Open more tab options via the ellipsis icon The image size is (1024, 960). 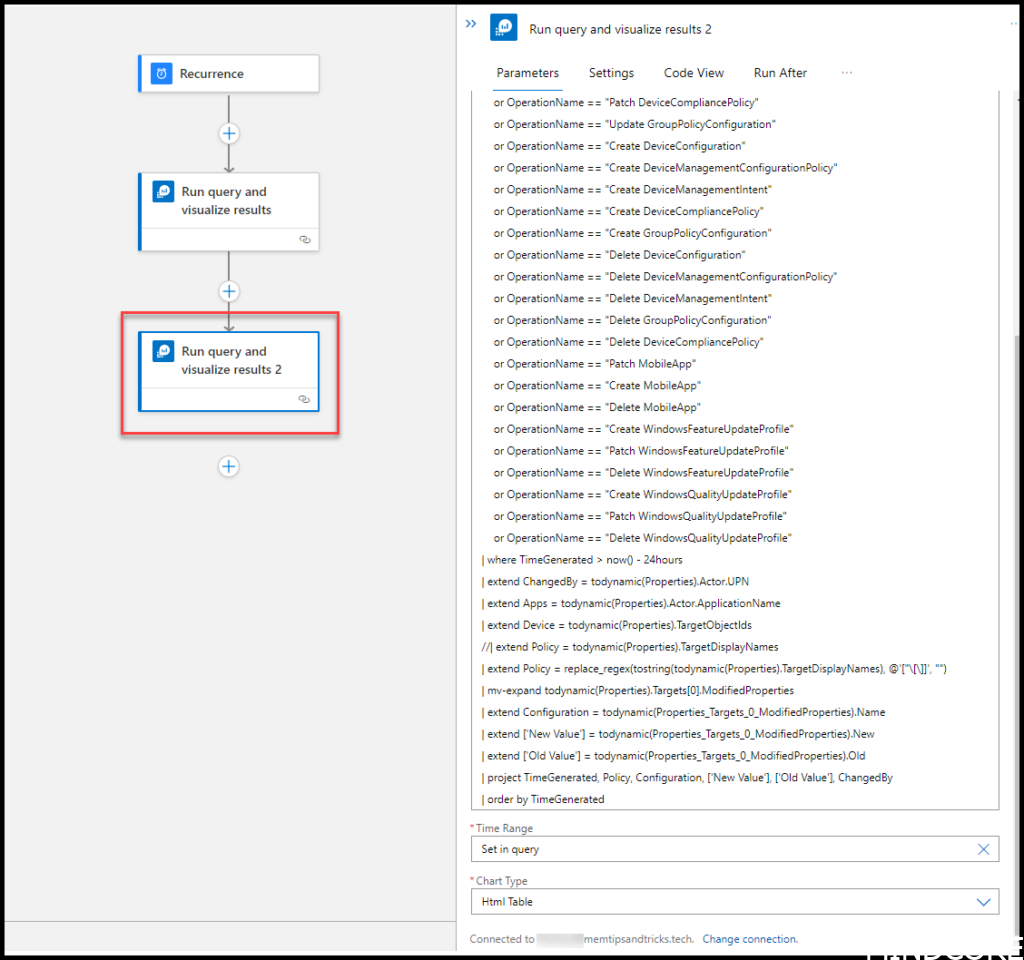[x=847, y=72]
